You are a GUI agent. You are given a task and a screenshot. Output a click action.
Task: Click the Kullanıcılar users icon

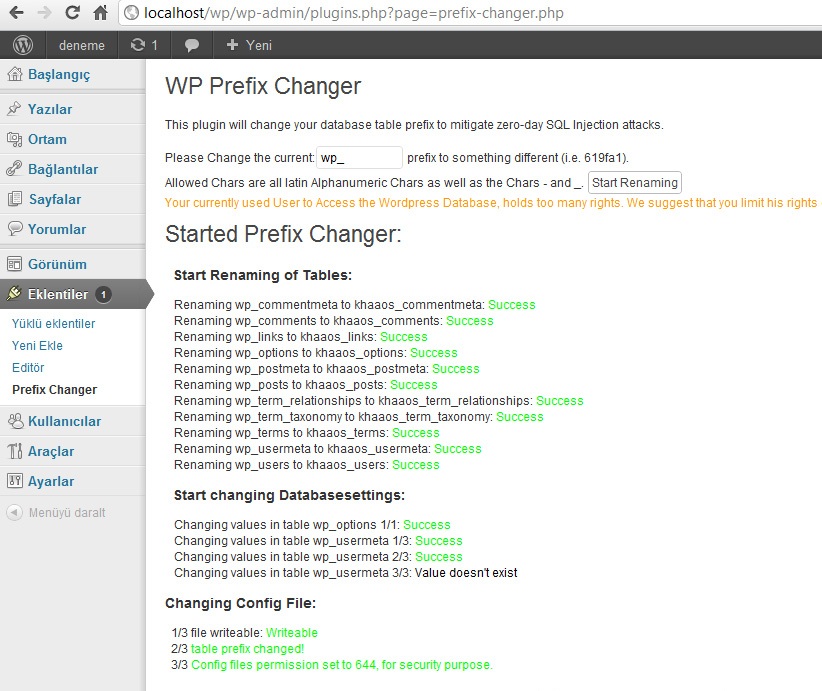pyautogui.click(x=15, y=421)
